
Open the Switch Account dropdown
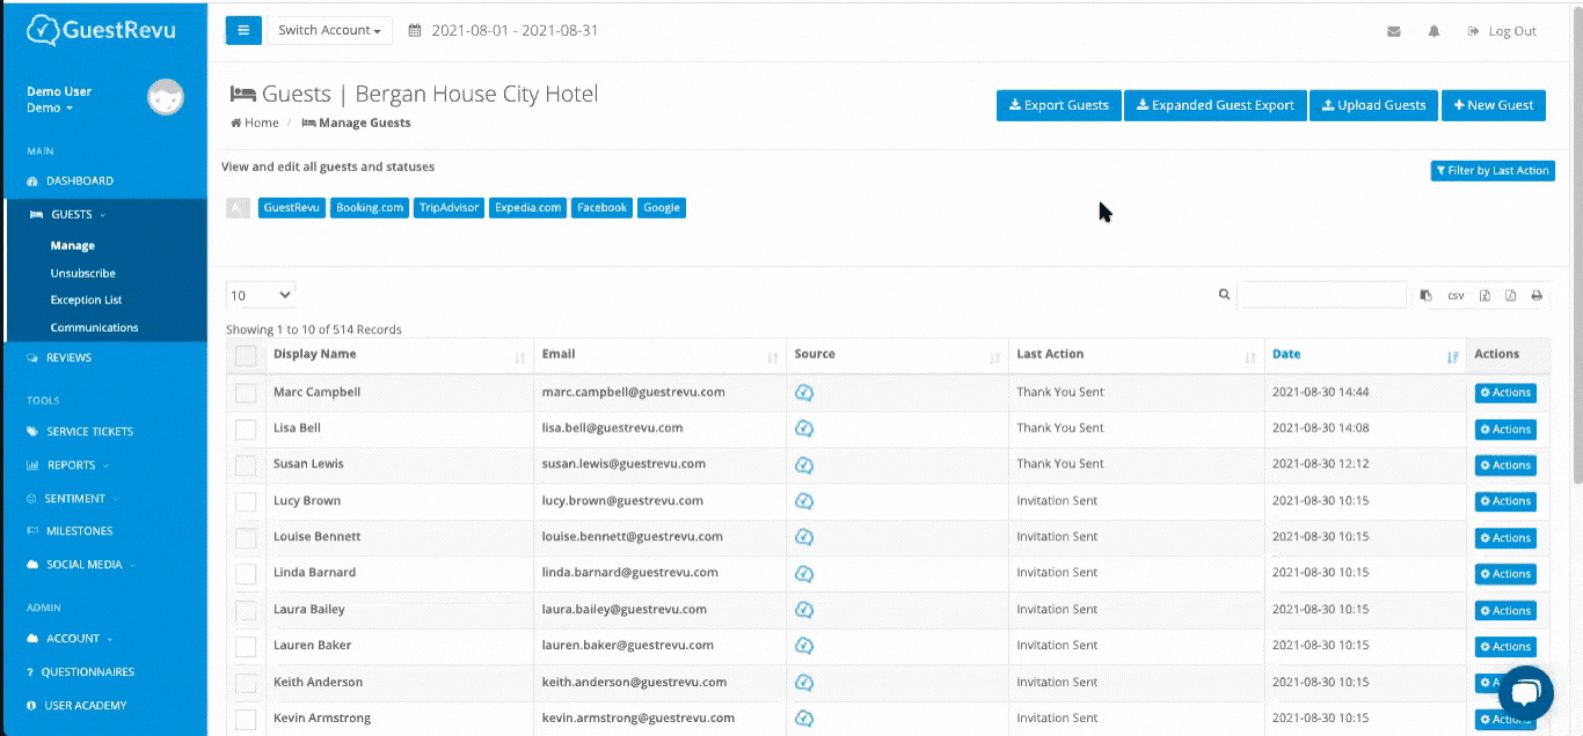pos(329,30)
